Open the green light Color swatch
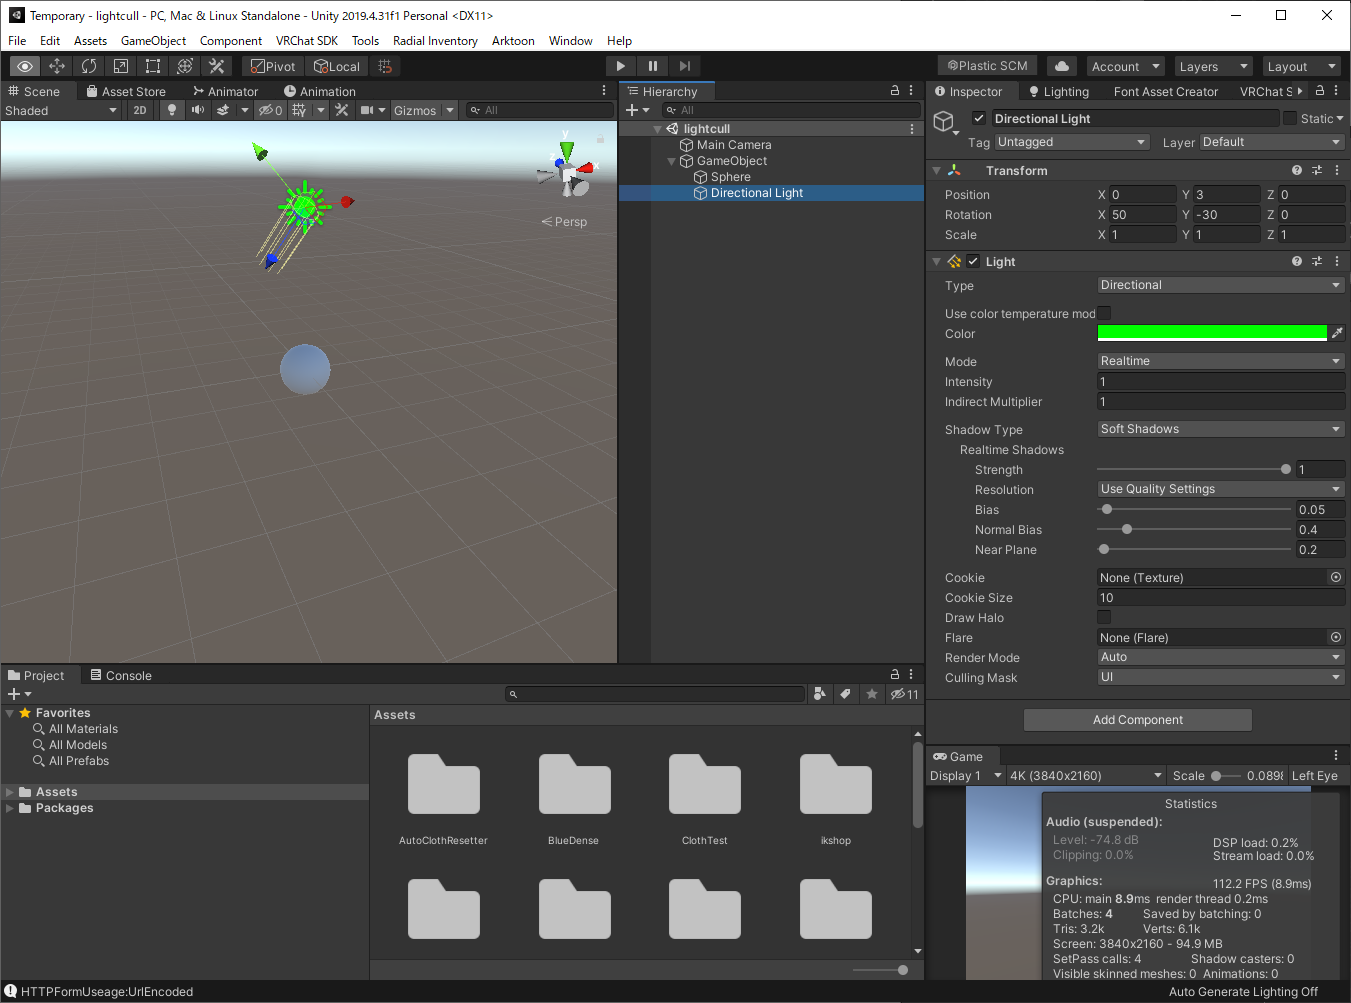 click(x=1212, y=333)
